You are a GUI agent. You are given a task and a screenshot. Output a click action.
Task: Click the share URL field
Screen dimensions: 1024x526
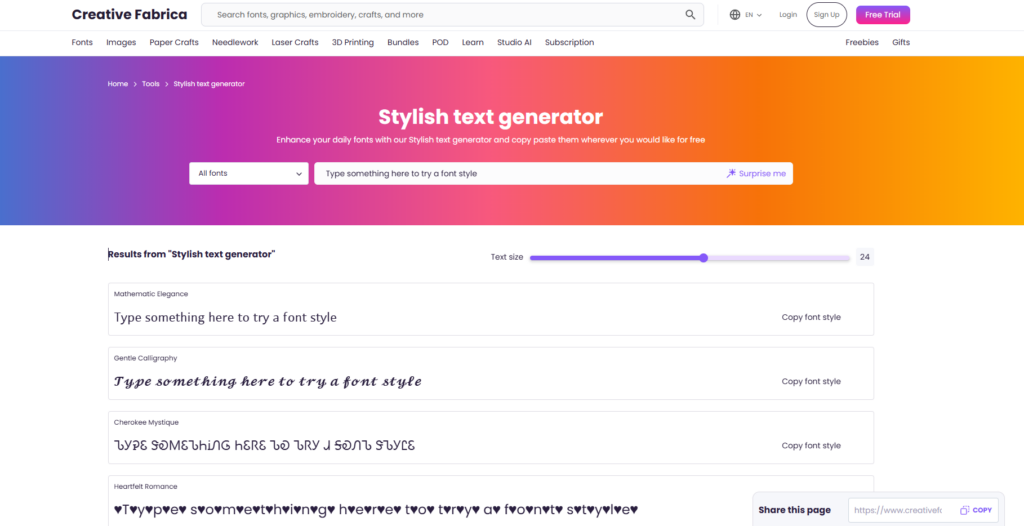[899, 510]
